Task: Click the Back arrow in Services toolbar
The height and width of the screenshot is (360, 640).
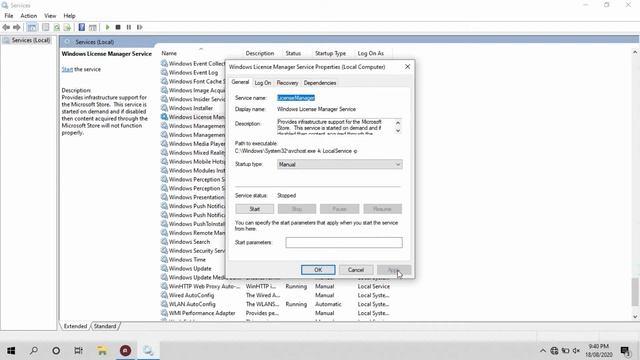Action: [x=6, y=27]
